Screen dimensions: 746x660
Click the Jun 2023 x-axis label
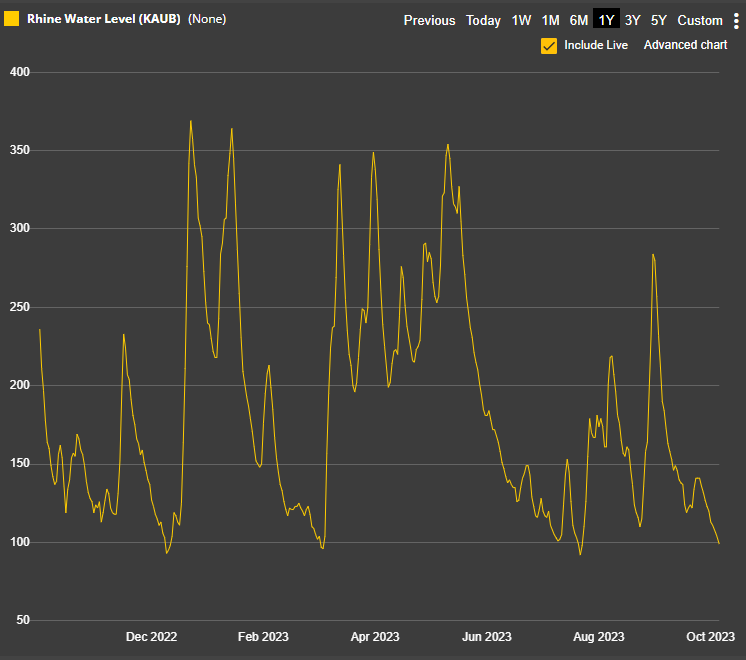coord(487,637)
